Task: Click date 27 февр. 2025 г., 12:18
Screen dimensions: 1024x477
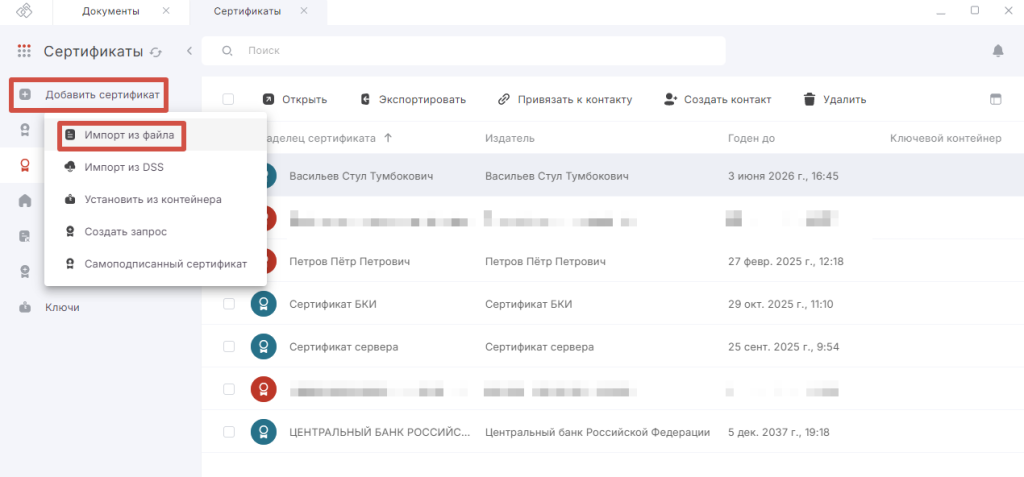Action: (x=786, y=262)
